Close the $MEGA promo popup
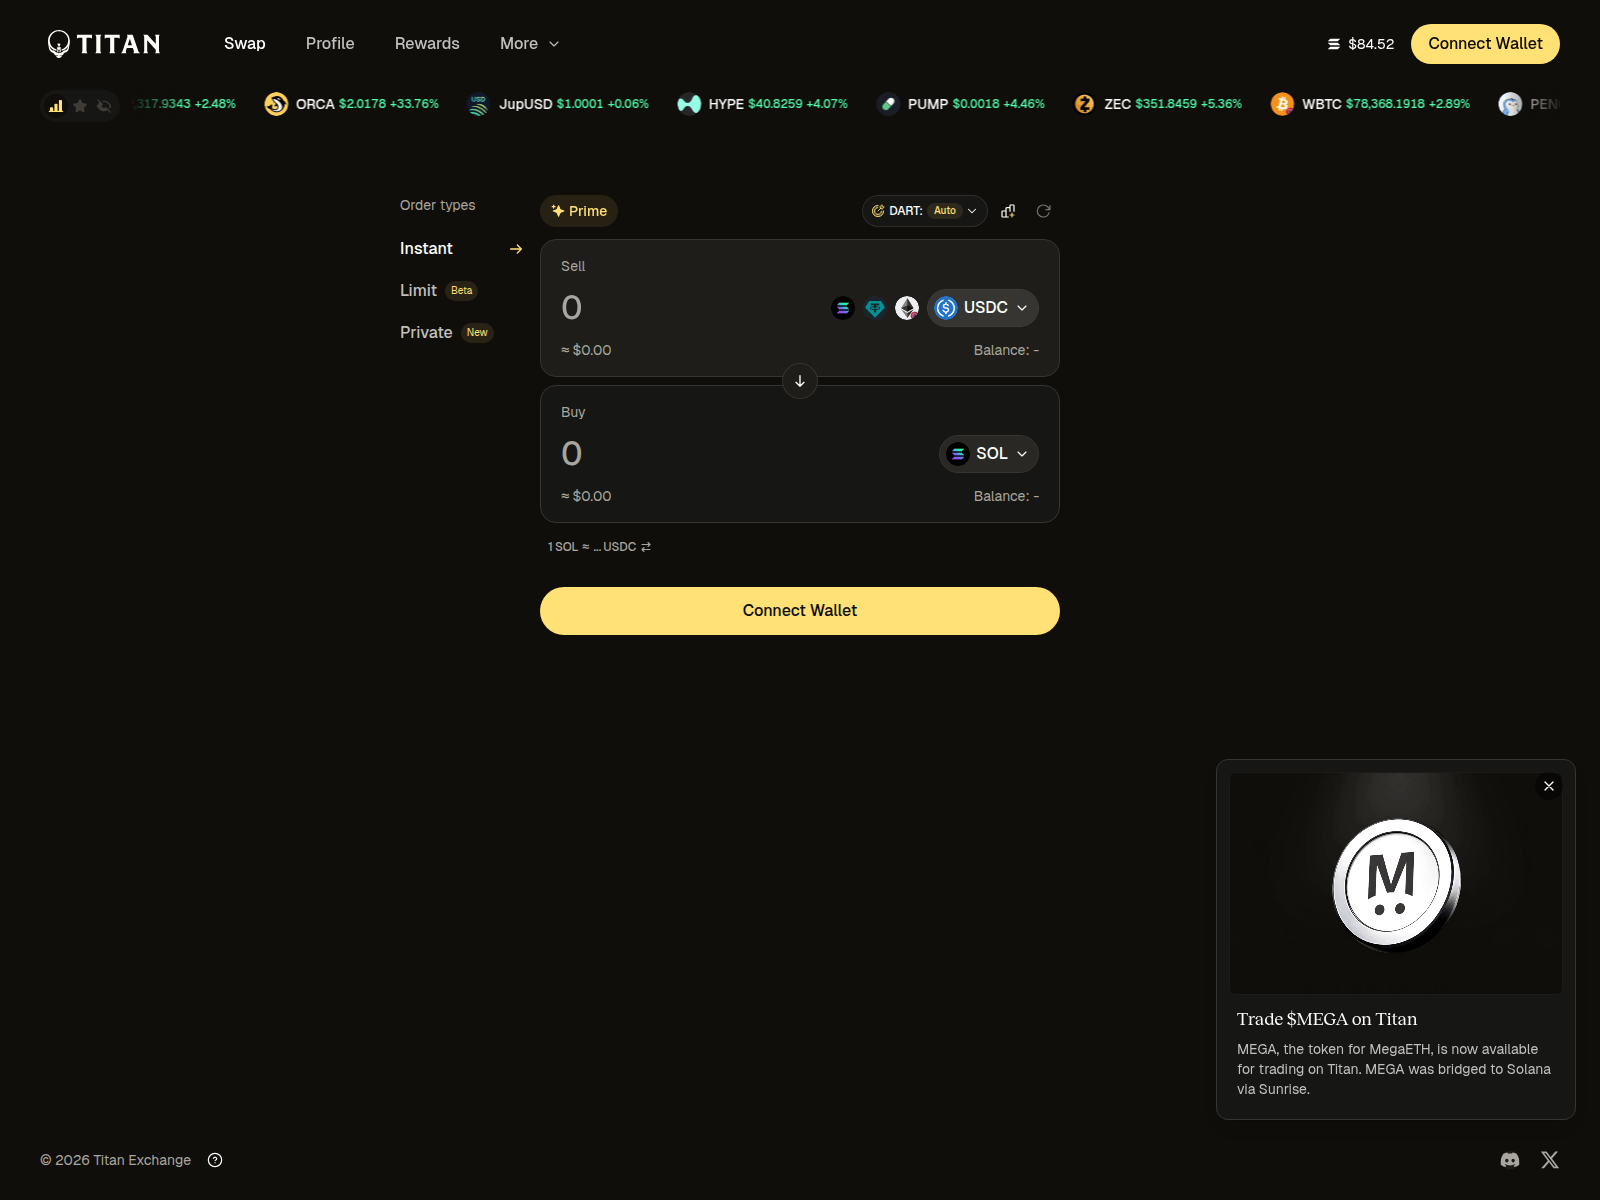 pyautogui.click(x=1548, y=786)
